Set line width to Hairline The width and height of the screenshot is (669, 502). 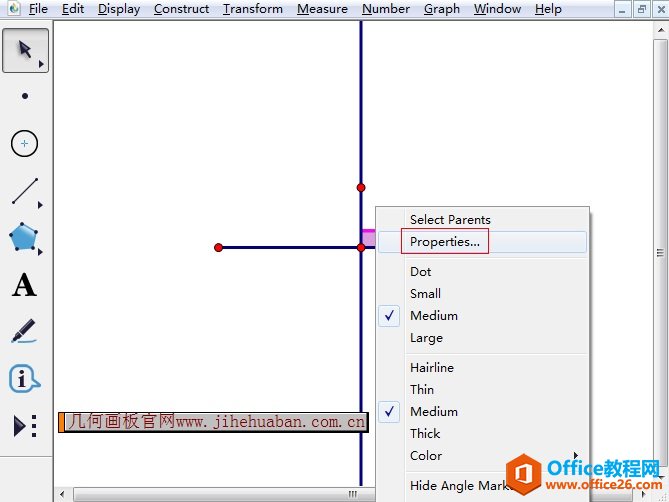pyautogui.click(x=483, y=368)
